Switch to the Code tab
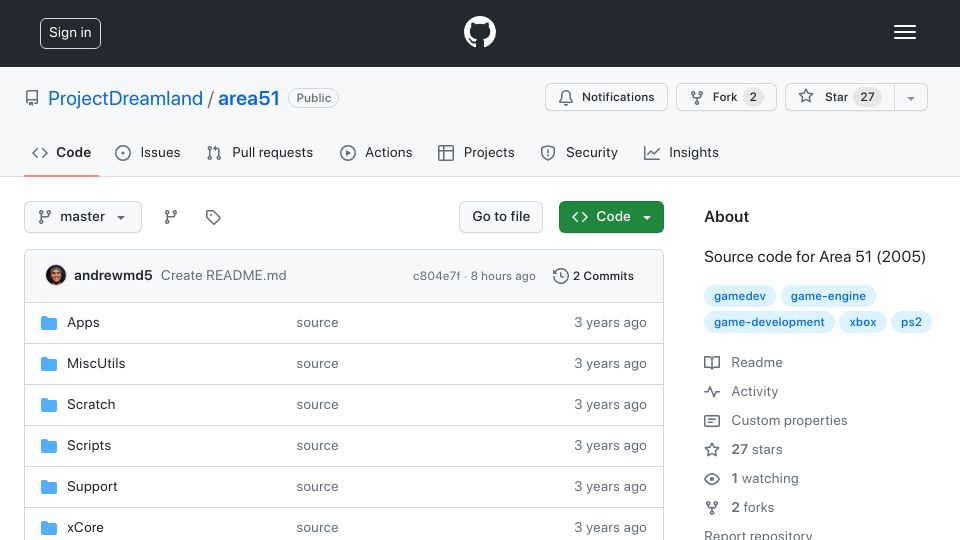The width and height of the screenshot is (960, 540). click(61, 152)
